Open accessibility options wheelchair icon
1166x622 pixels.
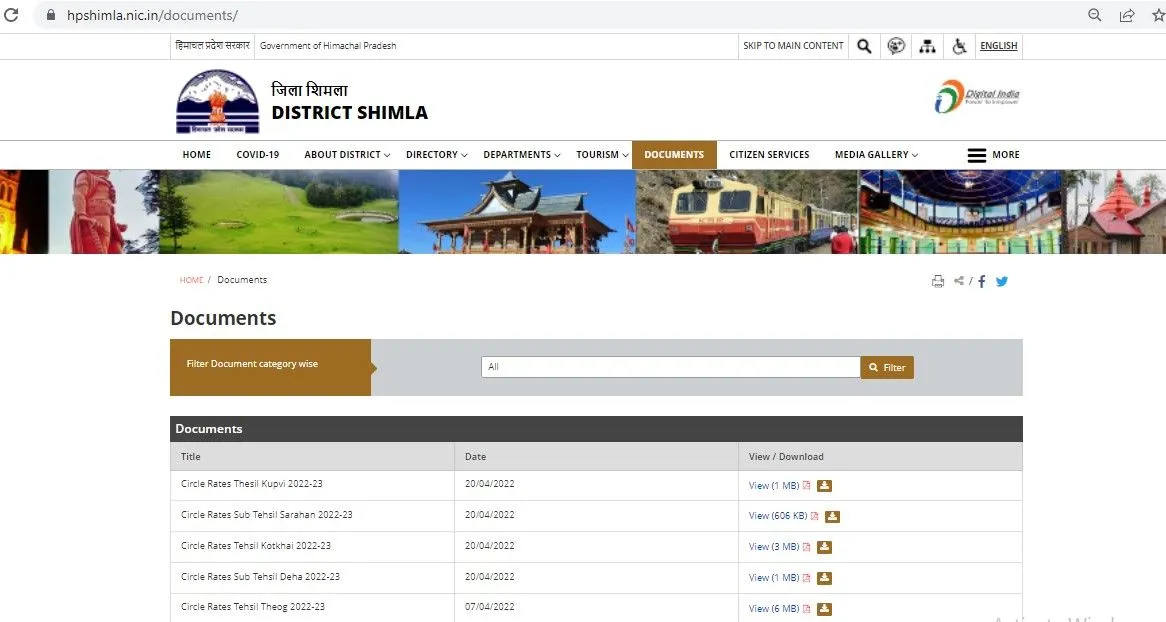click(x=958, y=46)
